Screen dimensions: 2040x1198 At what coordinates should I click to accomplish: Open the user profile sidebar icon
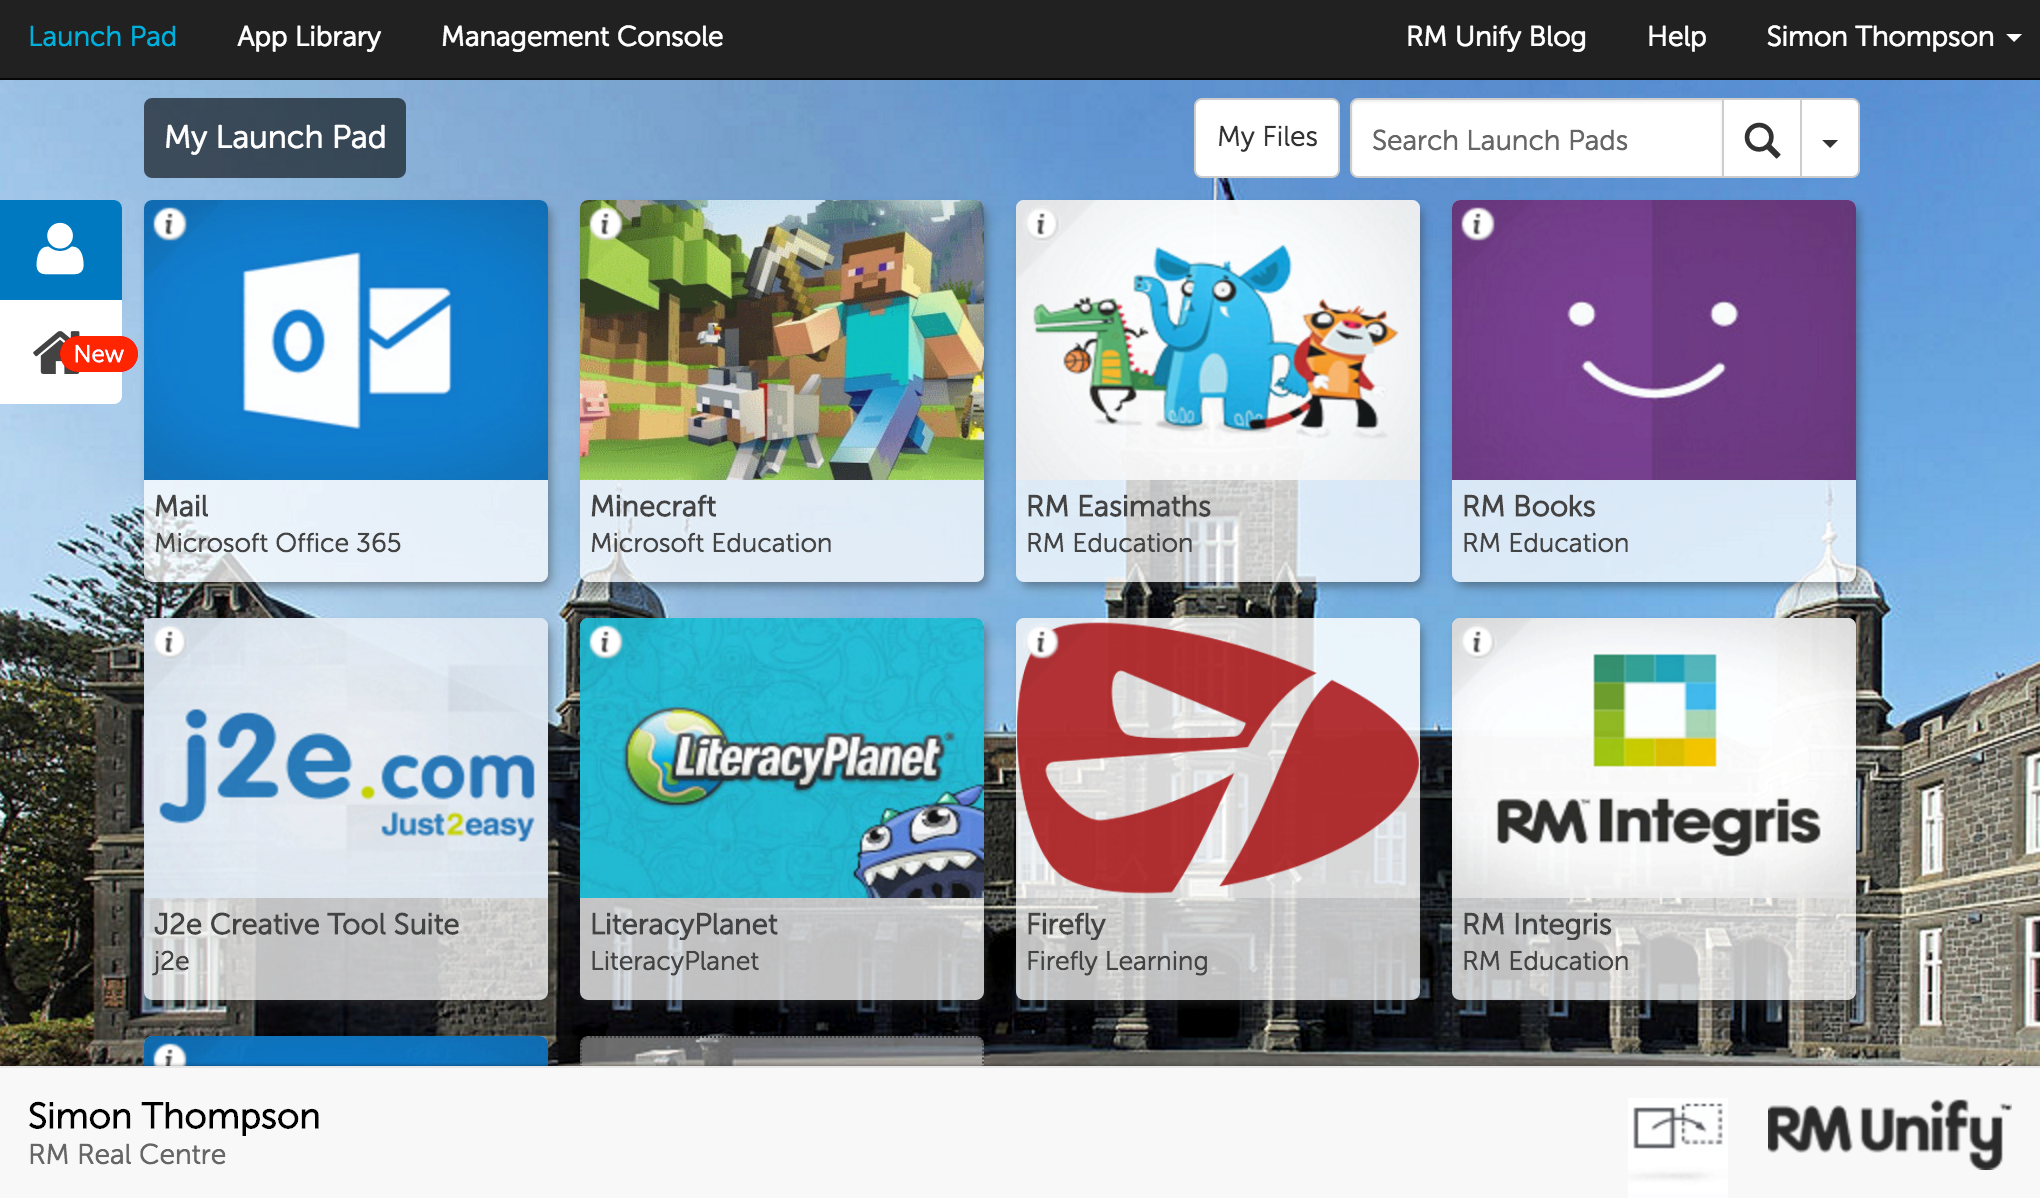coord(60,249)
